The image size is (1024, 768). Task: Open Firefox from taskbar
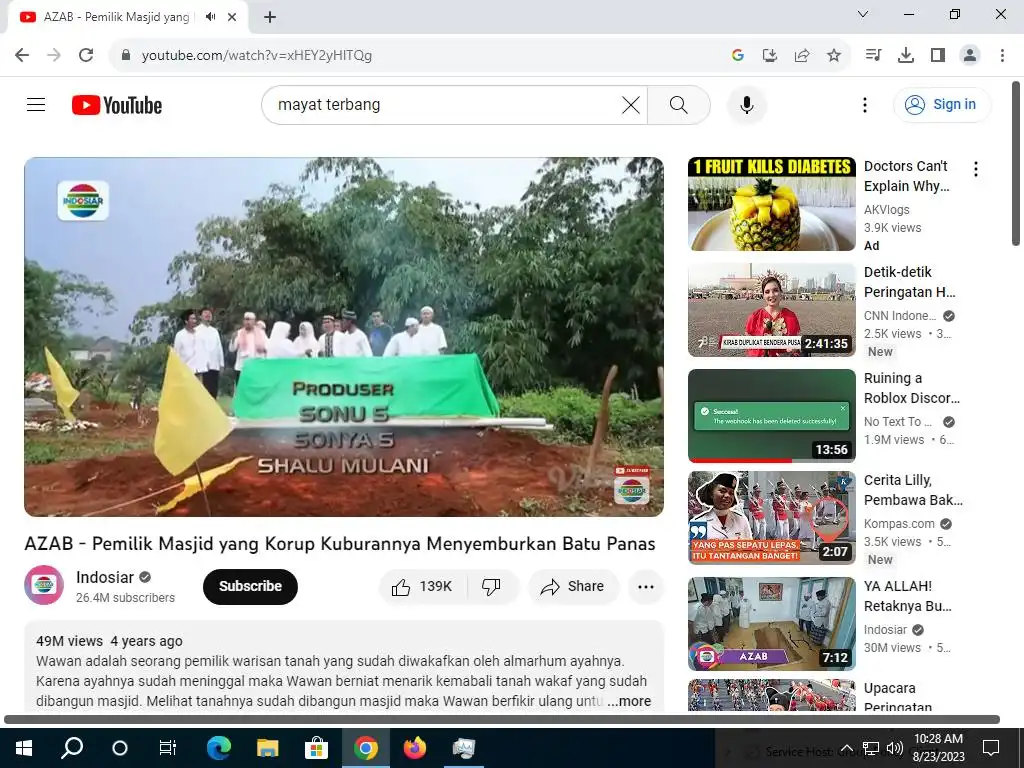click(x=415, y=748)
